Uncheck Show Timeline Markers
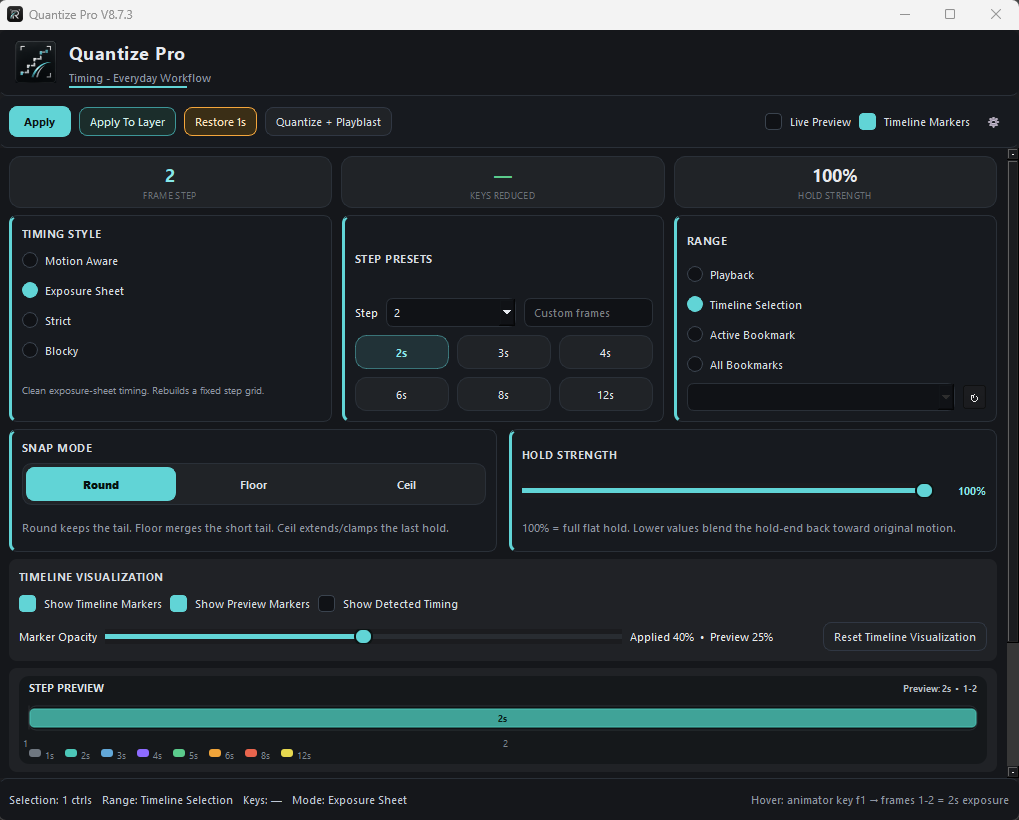1019x820 pixels. (27, 604)
